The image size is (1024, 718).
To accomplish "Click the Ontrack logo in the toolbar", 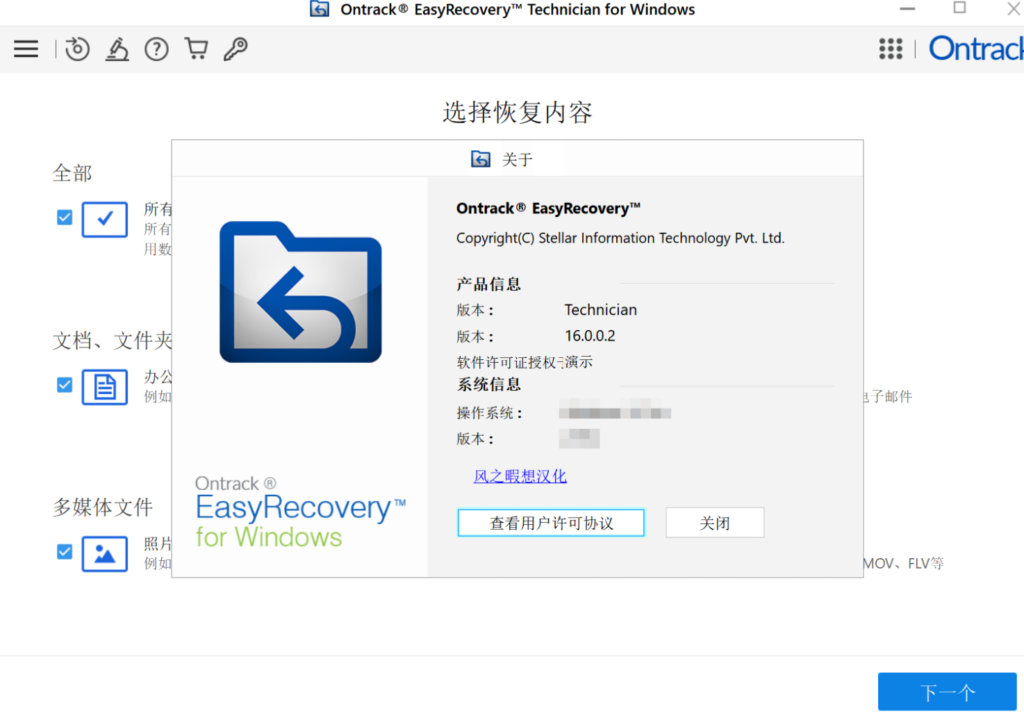I will coord(975,48).
